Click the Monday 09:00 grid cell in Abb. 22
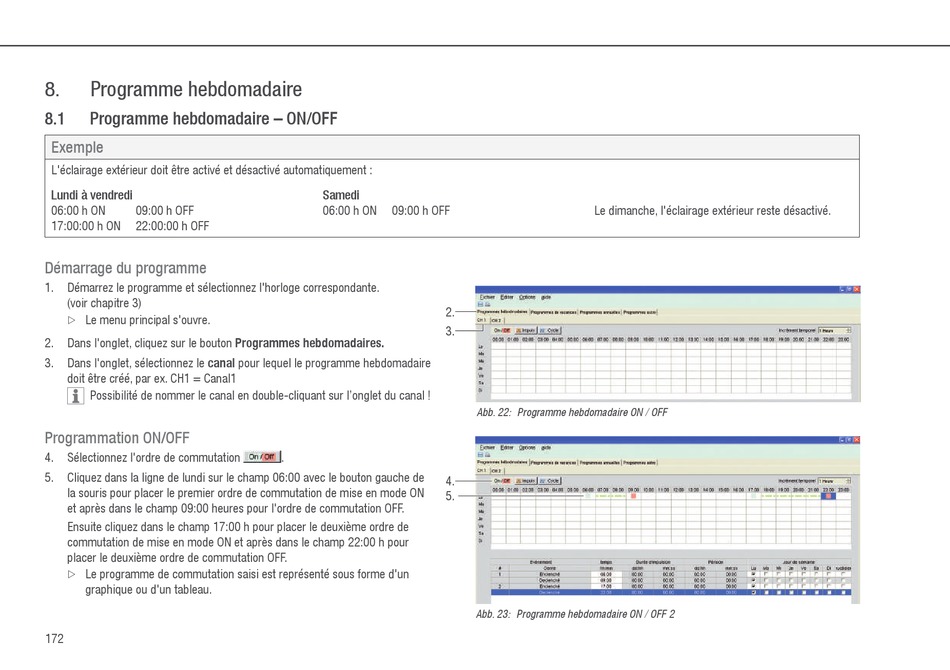 coord(633,347)
